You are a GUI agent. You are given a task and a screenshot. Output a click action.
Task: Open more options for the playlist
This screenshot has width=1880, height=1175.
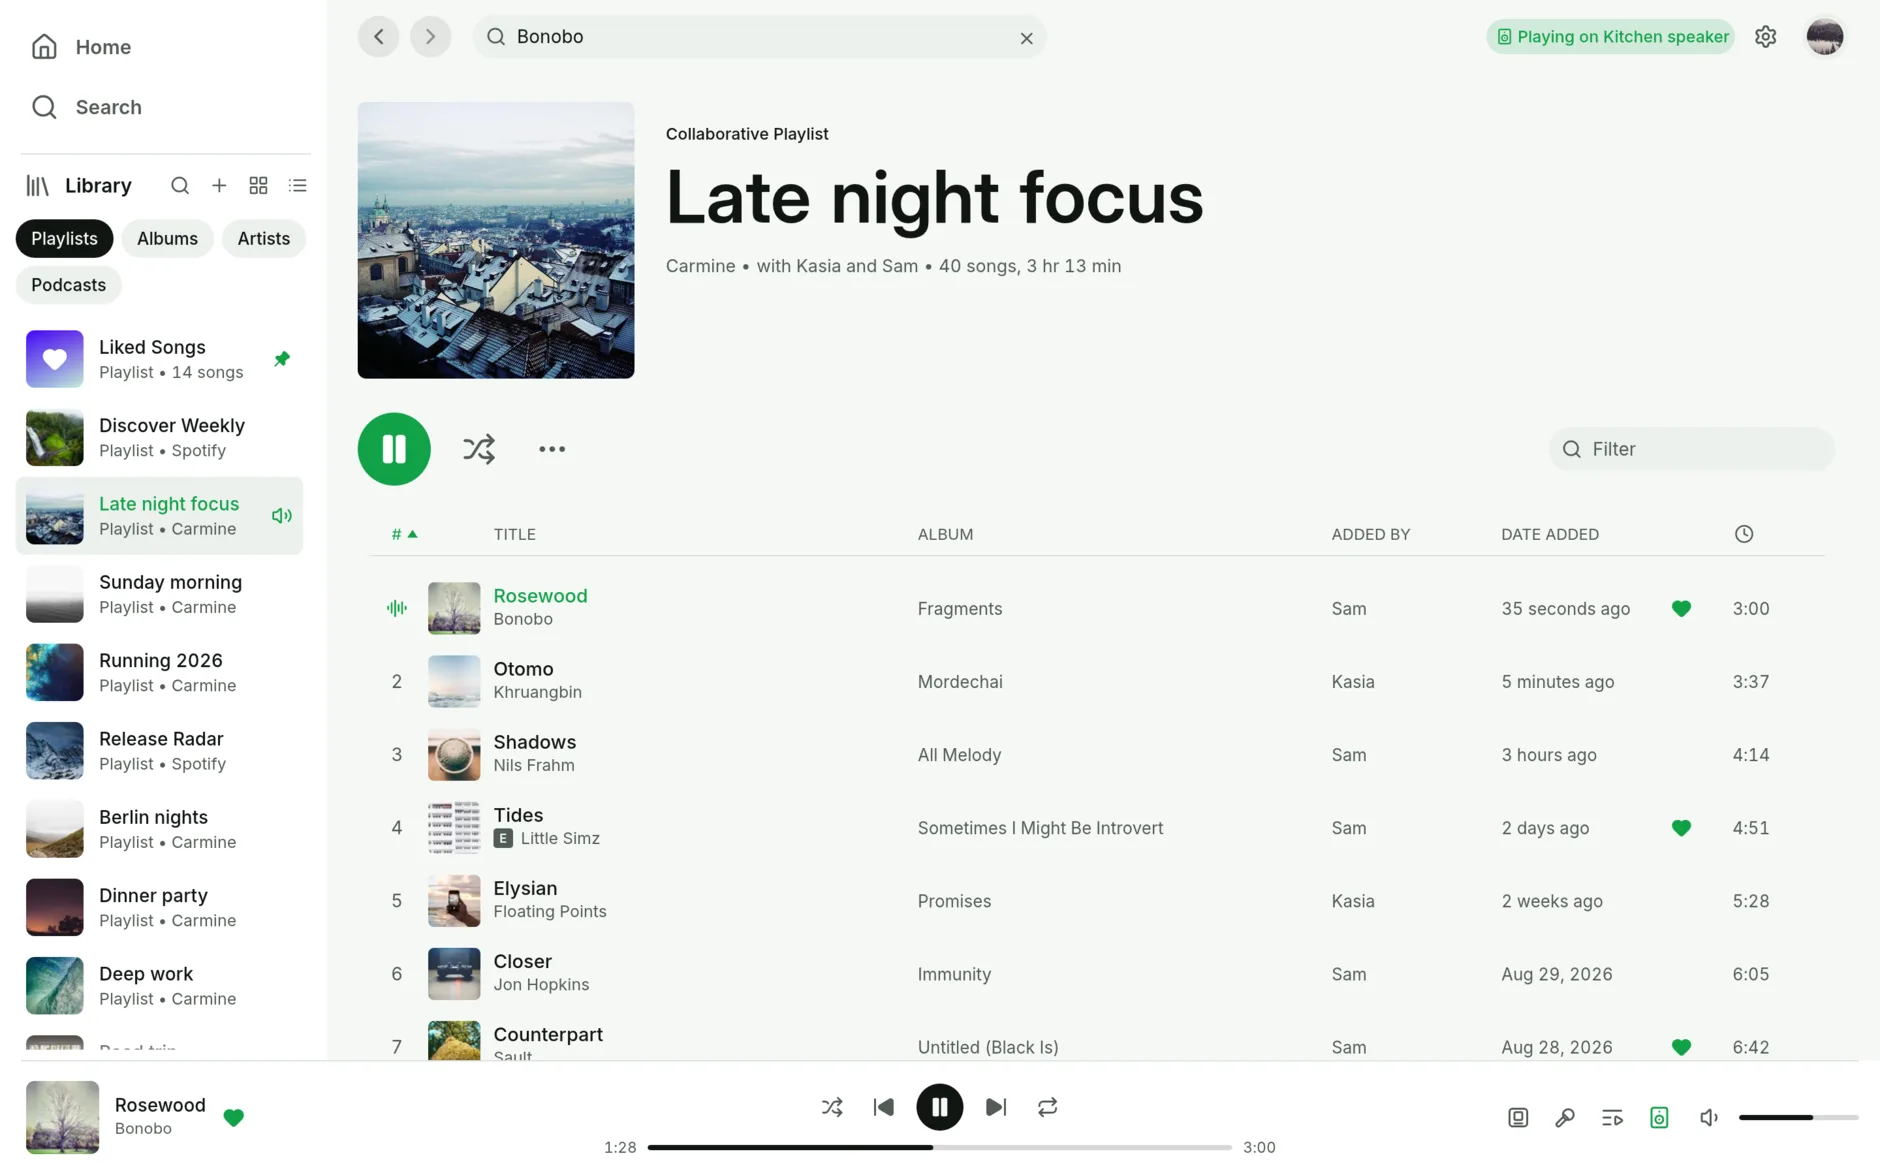click(552, 449)
